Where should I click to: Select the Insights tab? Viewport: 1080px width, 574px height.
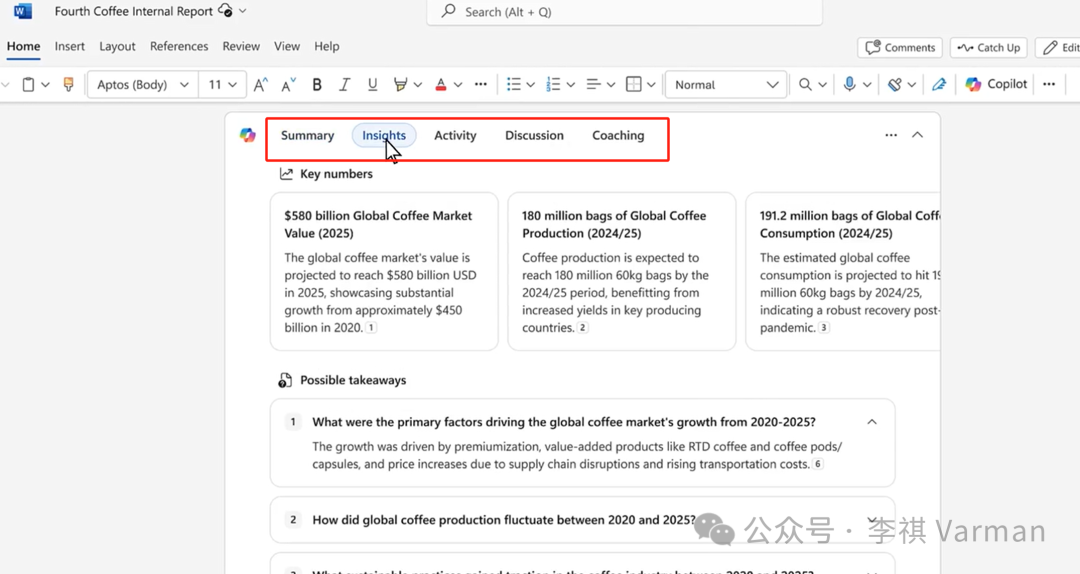click(x=384, y=136)
